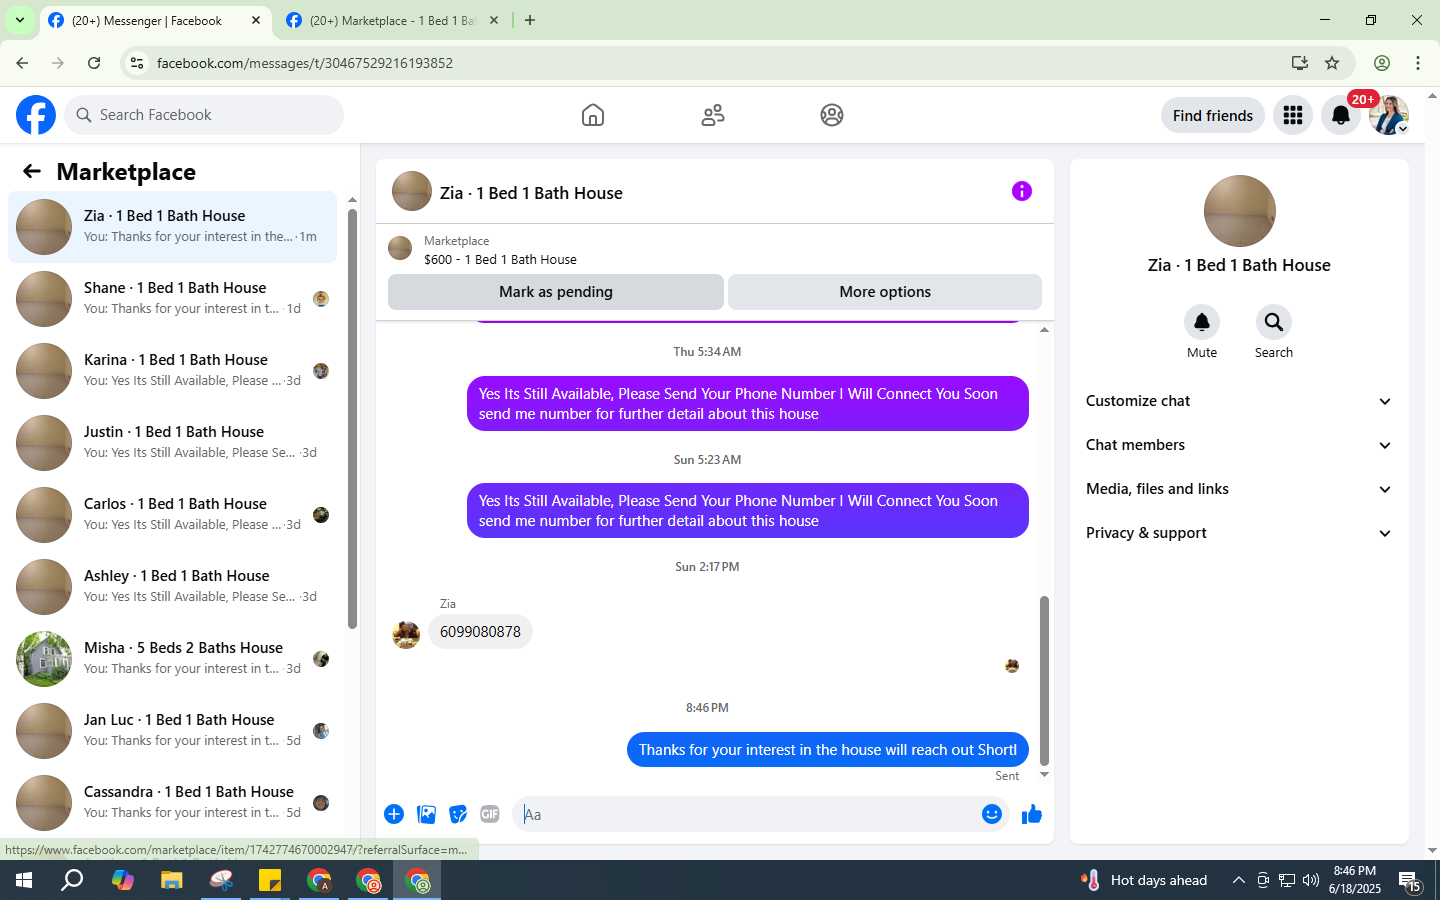Screen dimensions: 1440x900
Task: Open Windows taskbar search
Action: tap(72, 880)
